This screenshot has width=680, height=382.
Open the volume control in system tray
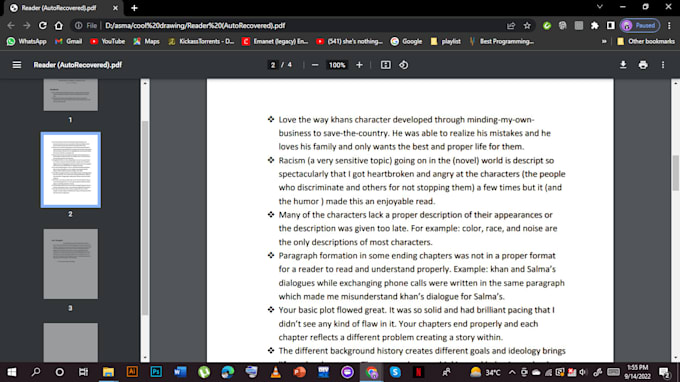583,372
